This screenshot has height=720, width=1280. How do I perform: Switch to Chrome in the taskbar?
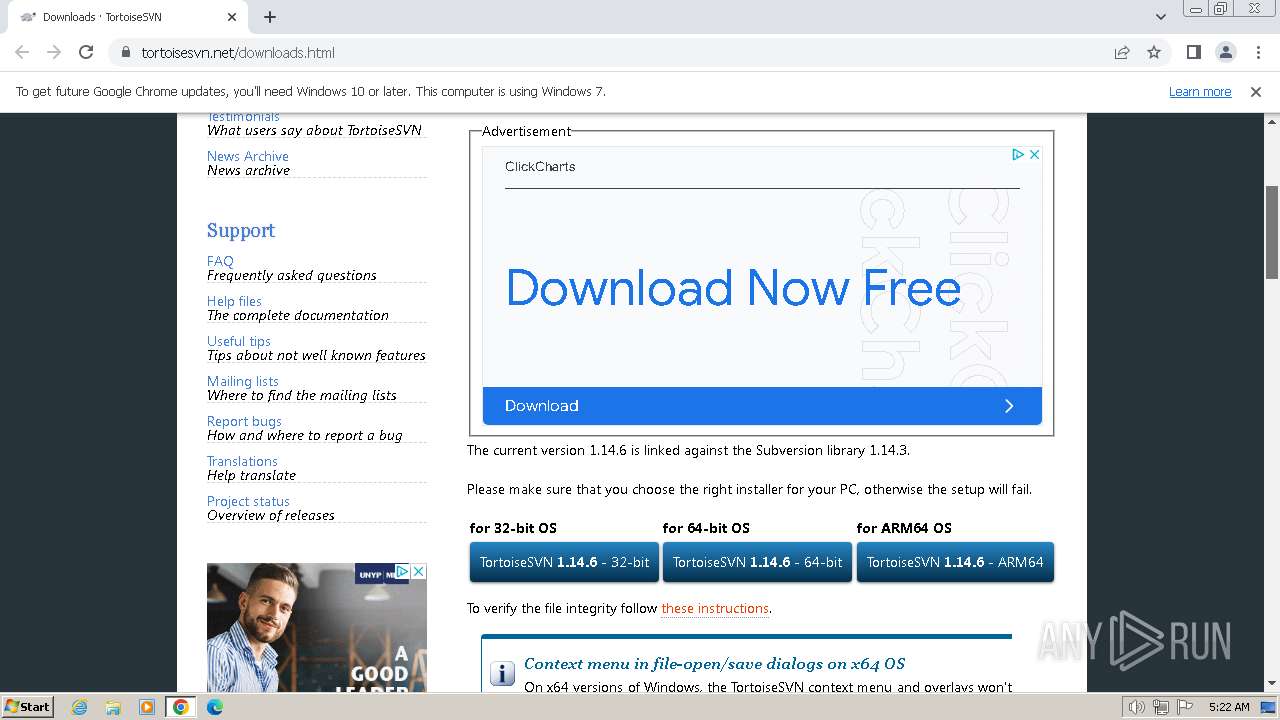pyautogui.click(x=181, y=707)
